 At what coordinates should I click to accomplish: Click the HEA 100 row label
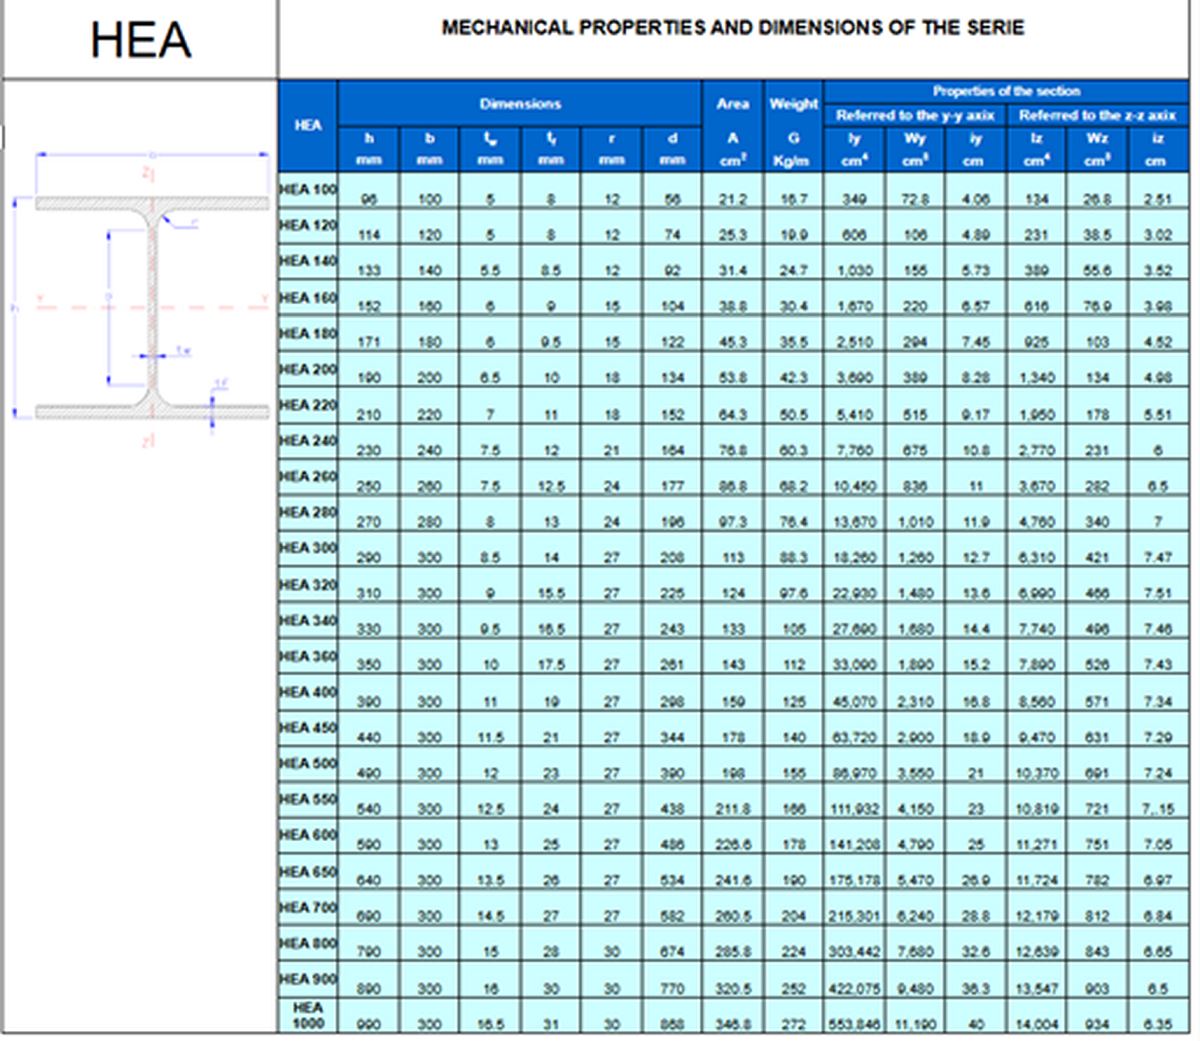point(308,190)
